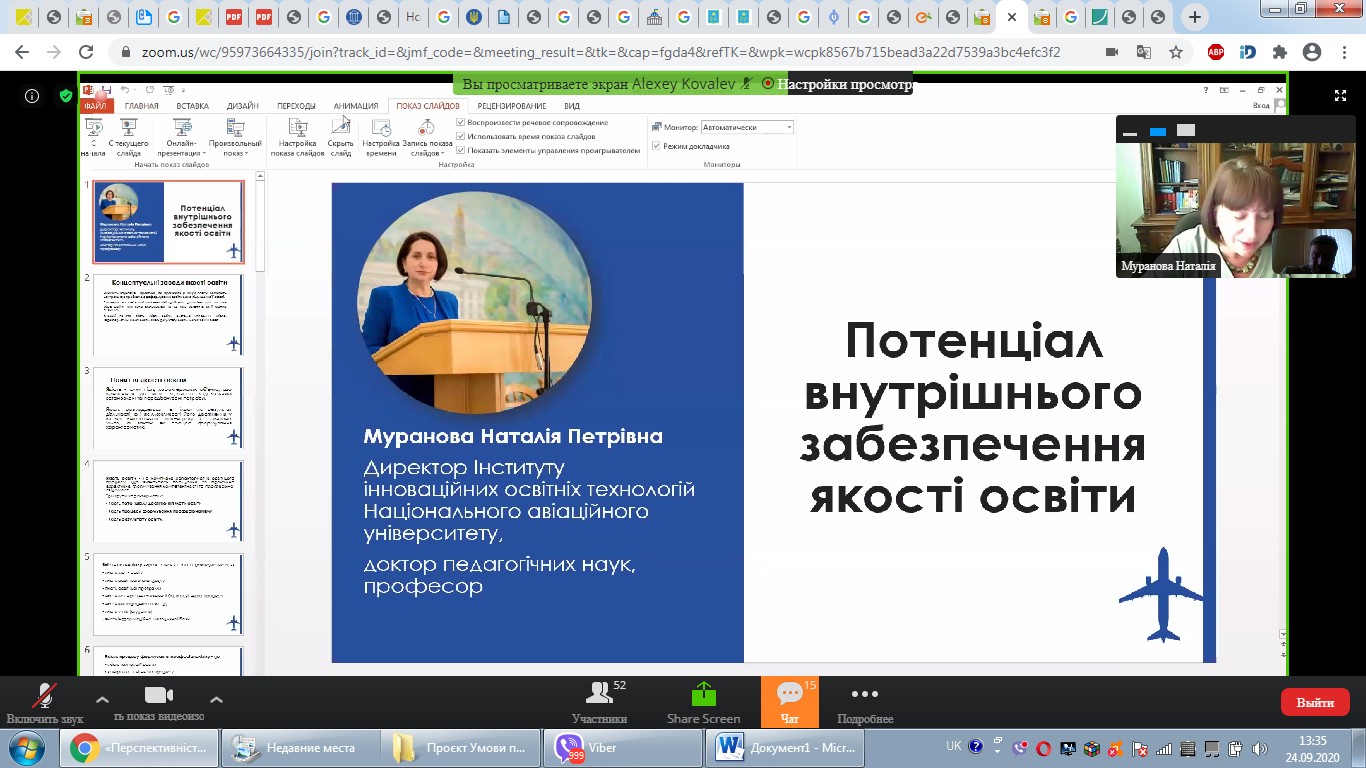Open the Подробнее three-dots menu

pos(864,696)
